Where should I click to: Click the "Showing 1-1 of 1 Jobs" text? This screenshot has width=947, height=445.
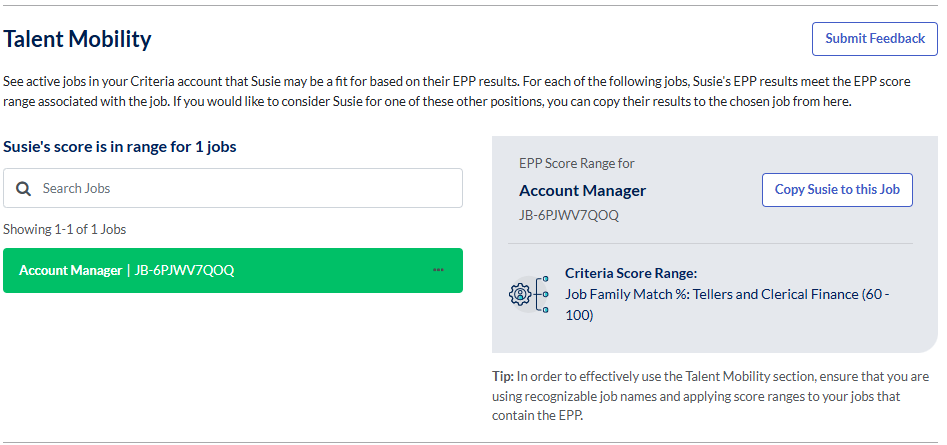[x=65, y=229]
